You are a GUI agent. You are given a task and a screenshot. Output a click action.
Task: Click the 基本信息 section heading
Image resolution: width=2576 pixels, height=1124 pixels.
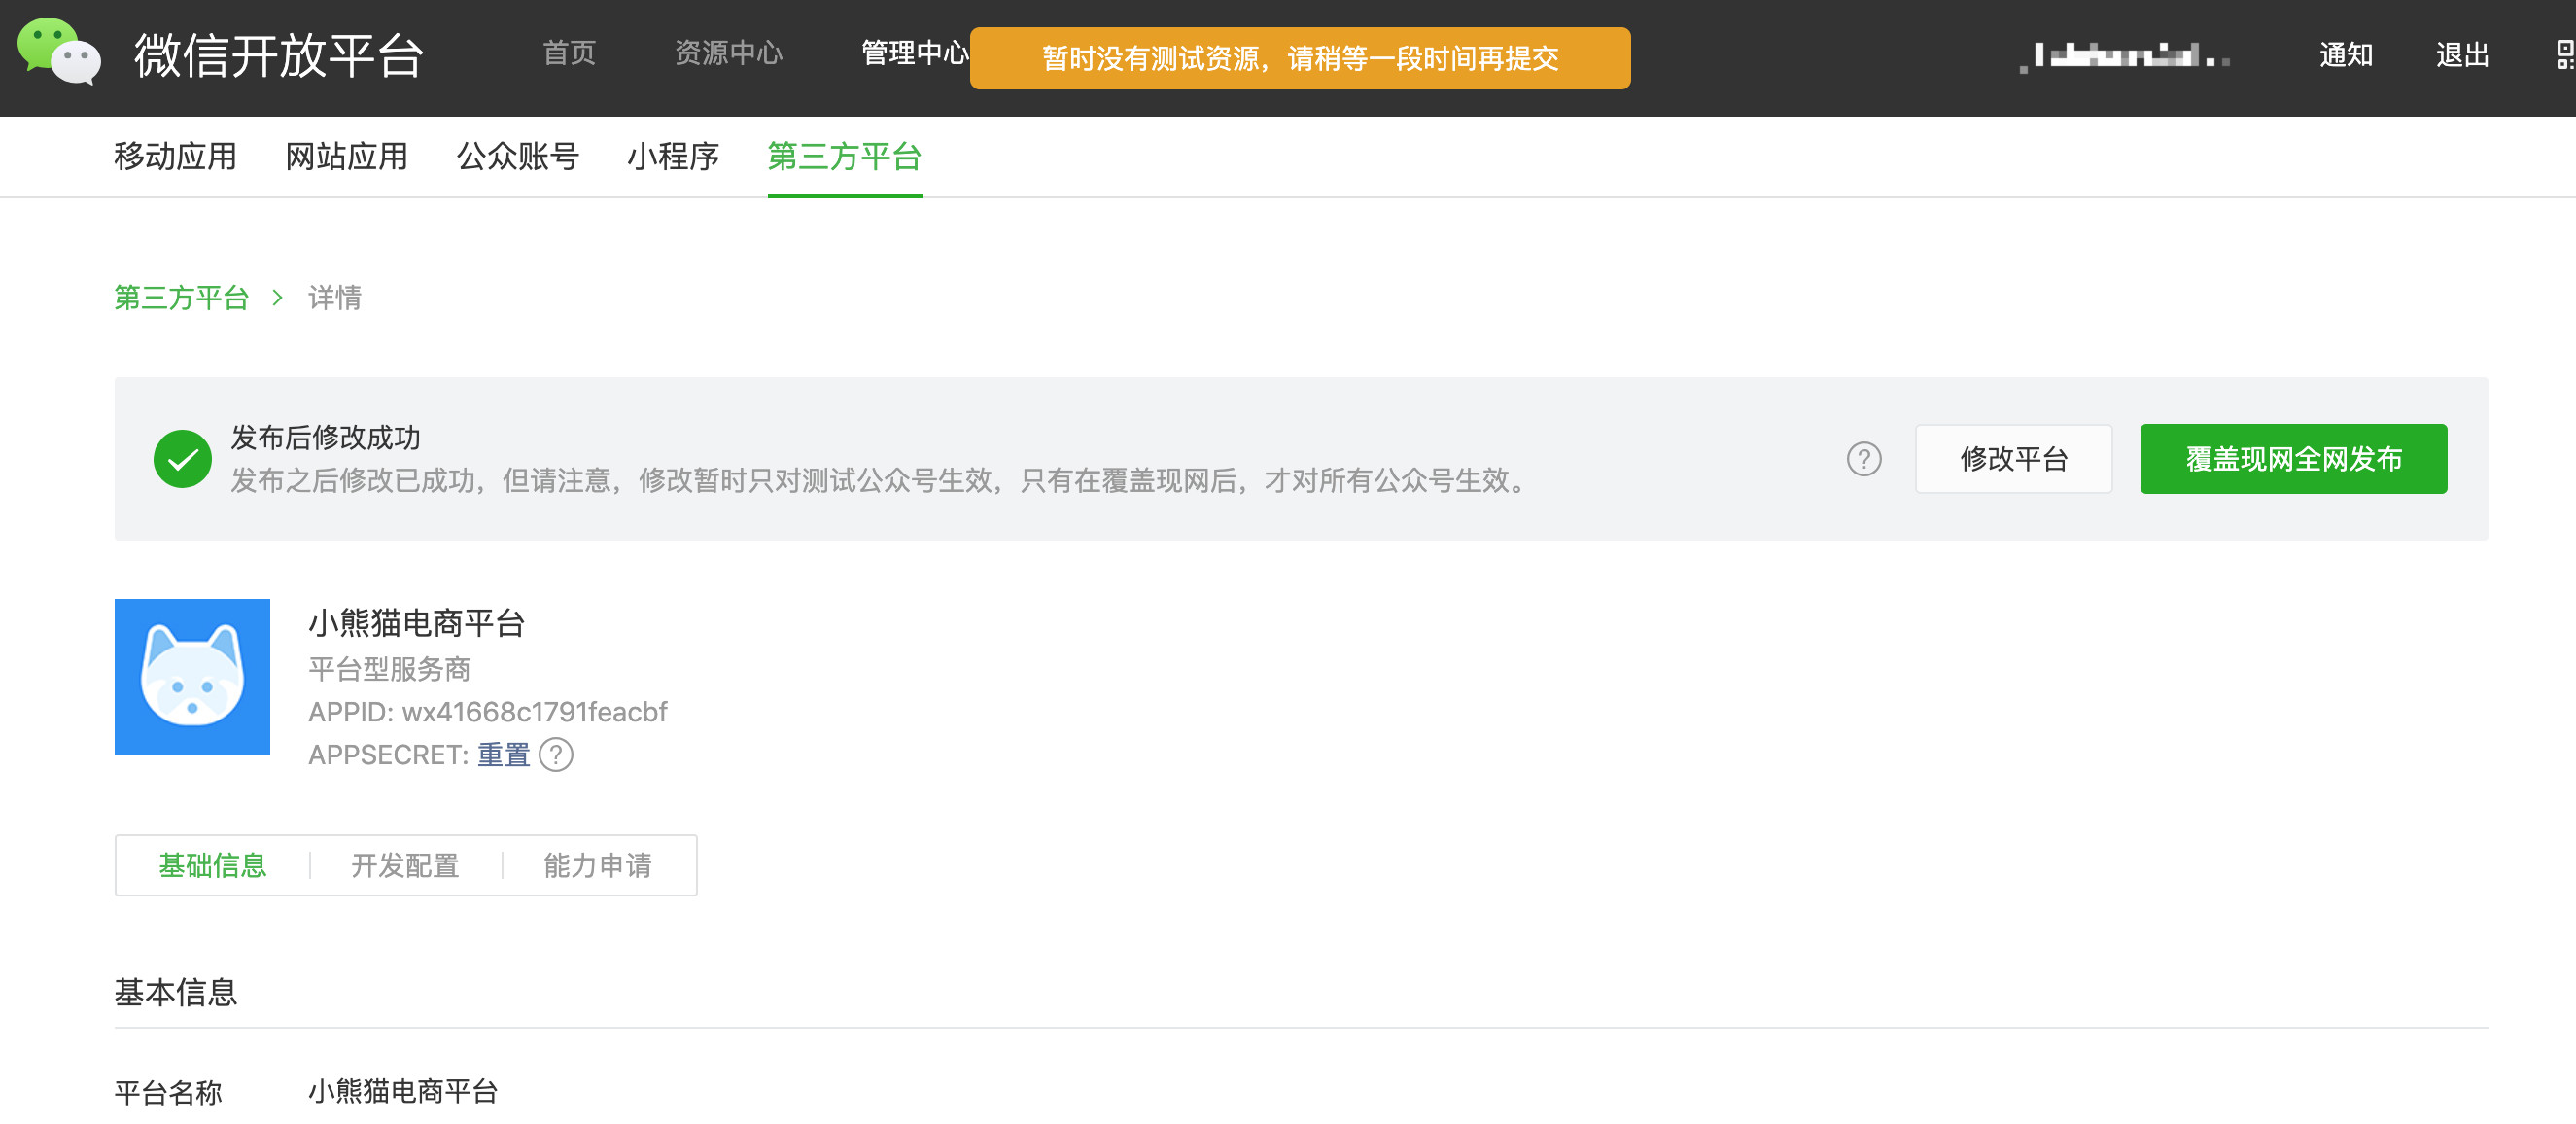coord(176,993)
